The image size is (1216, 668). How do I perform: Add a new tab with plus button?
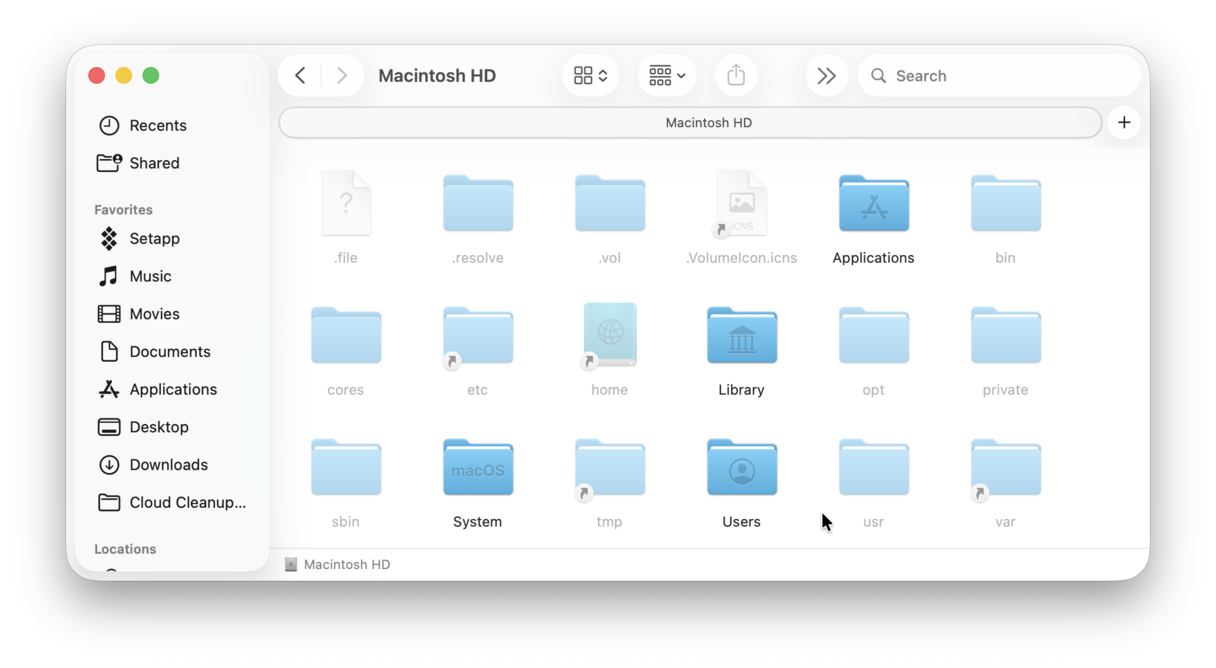pos(1124,123)
